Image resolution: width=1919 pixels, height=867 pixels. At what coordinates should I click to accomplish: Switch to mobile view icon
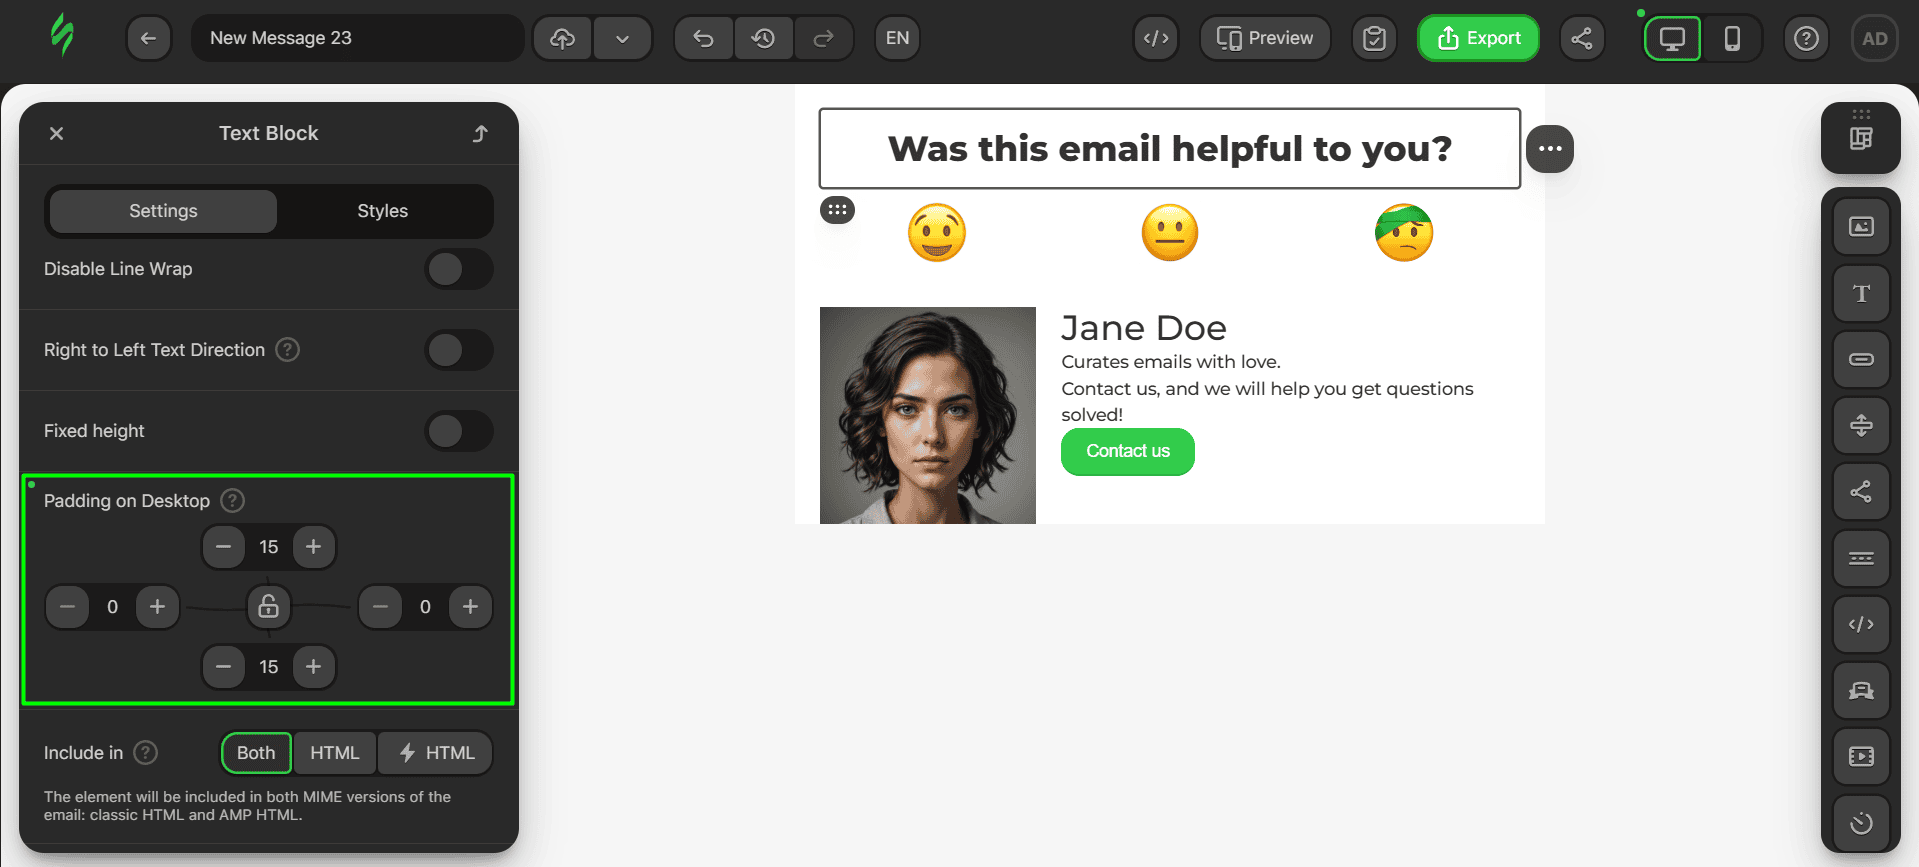coord(1732,39)
